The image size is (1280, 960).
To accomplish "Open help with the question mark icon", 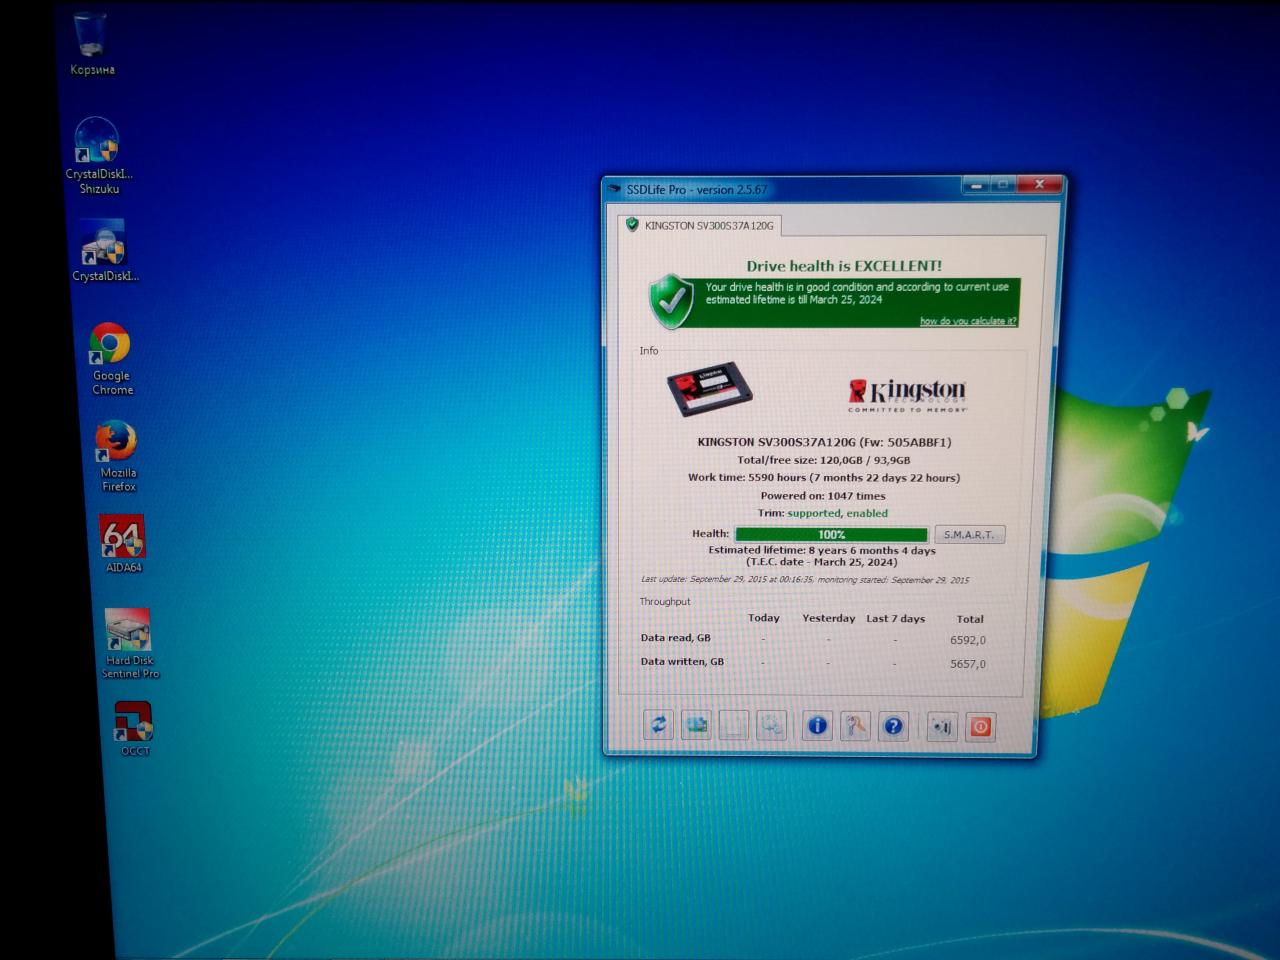I will tap(893, 727).
